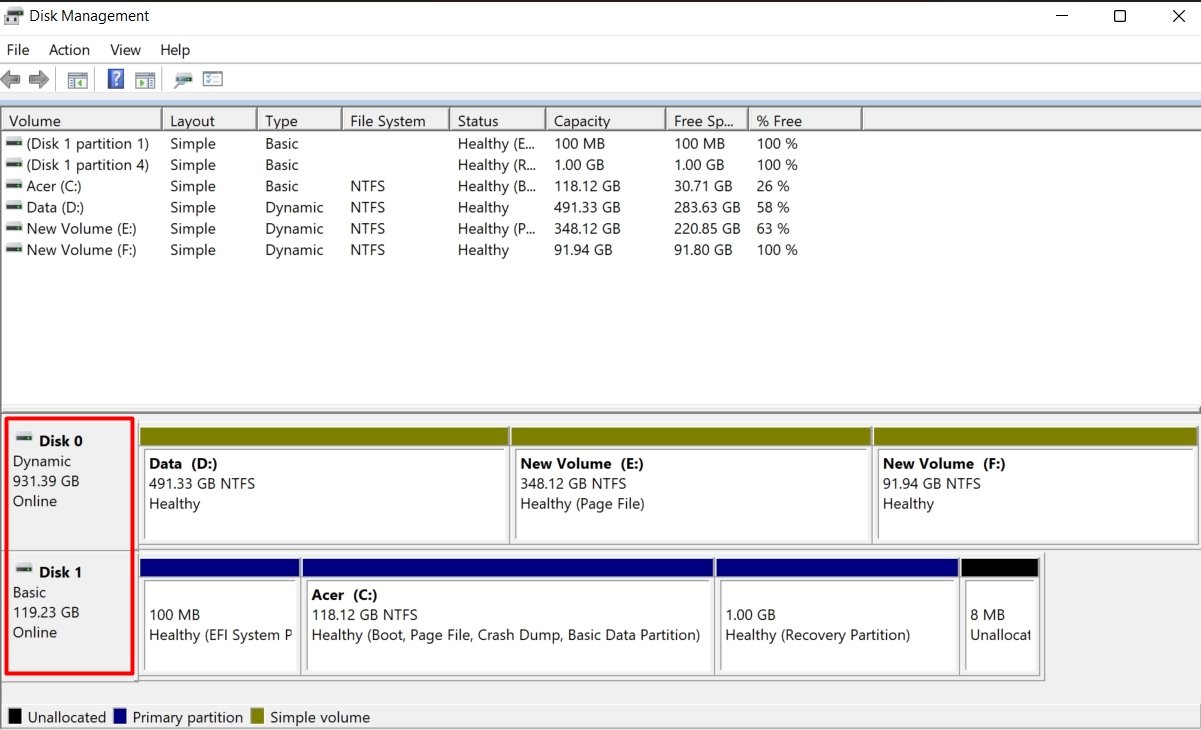Click the "91.80 GB" free space cell

(703, 250)
